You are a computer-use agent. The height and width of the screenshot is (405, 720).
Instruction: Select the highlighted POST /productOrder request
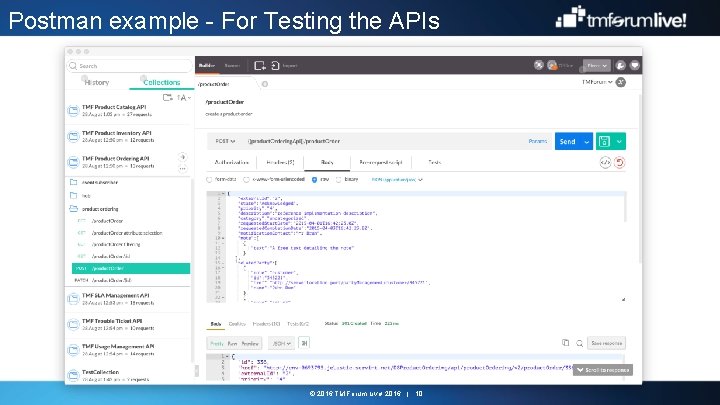coord(131,268)
